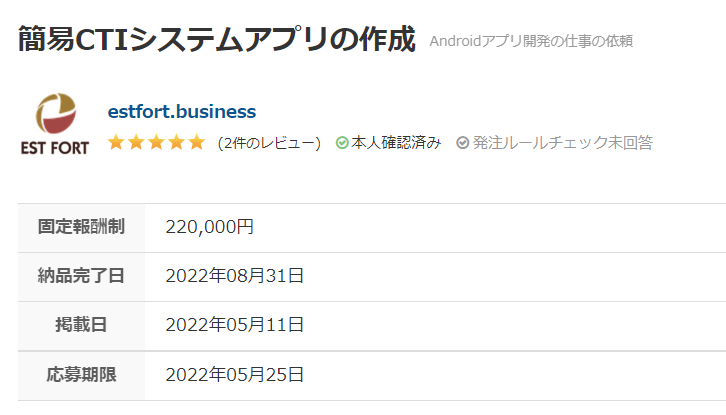Screen dimensions: 726x415
Task: Click the 簡易CTIシステムアプリの作成 heading
Action: coord(217,39)
